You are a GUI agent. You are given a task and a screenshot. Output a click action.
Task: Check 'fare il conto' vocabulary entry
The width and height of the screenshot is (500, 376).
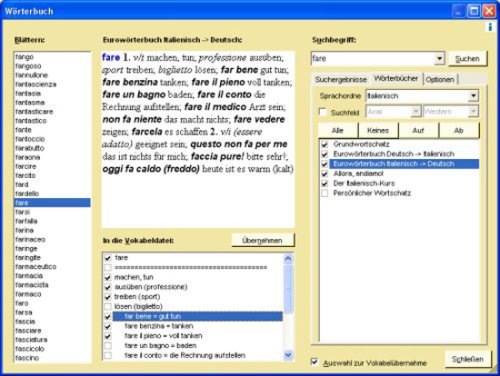[108, 355]
